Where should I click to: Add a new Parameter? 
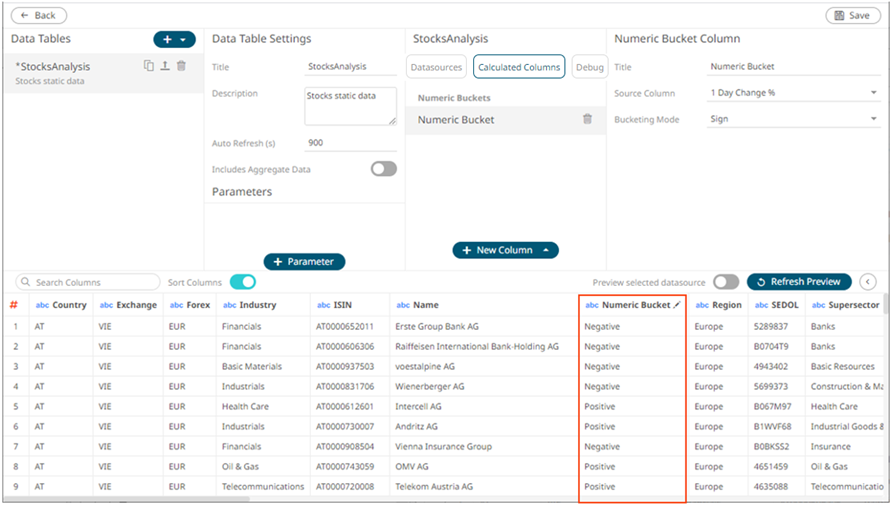pyautogui.click(x=304, y=261)
